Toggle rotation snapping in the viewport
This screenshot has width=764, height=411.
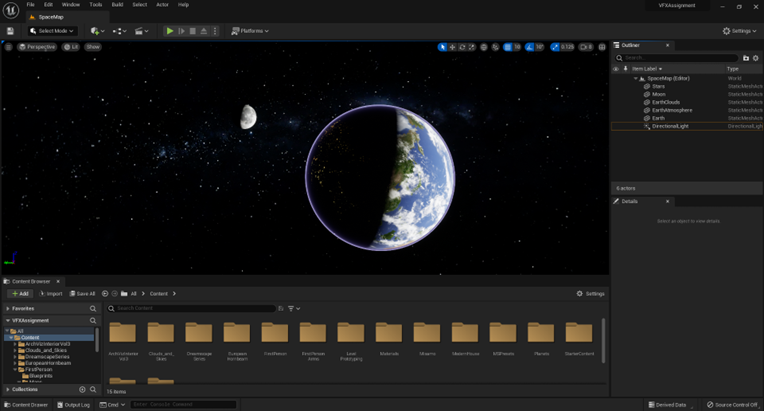[x=531, y=47]
